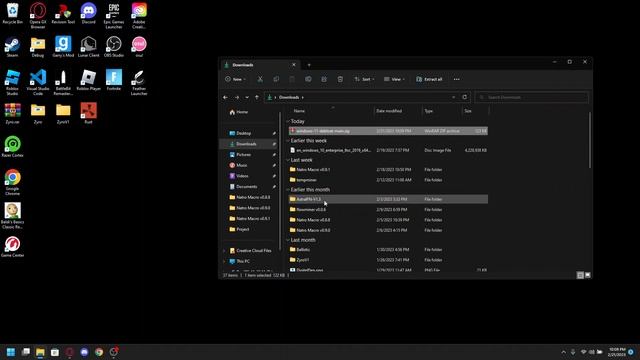Select Documents in navigation pane
This screenshot has height=360, width=640.
243,187
